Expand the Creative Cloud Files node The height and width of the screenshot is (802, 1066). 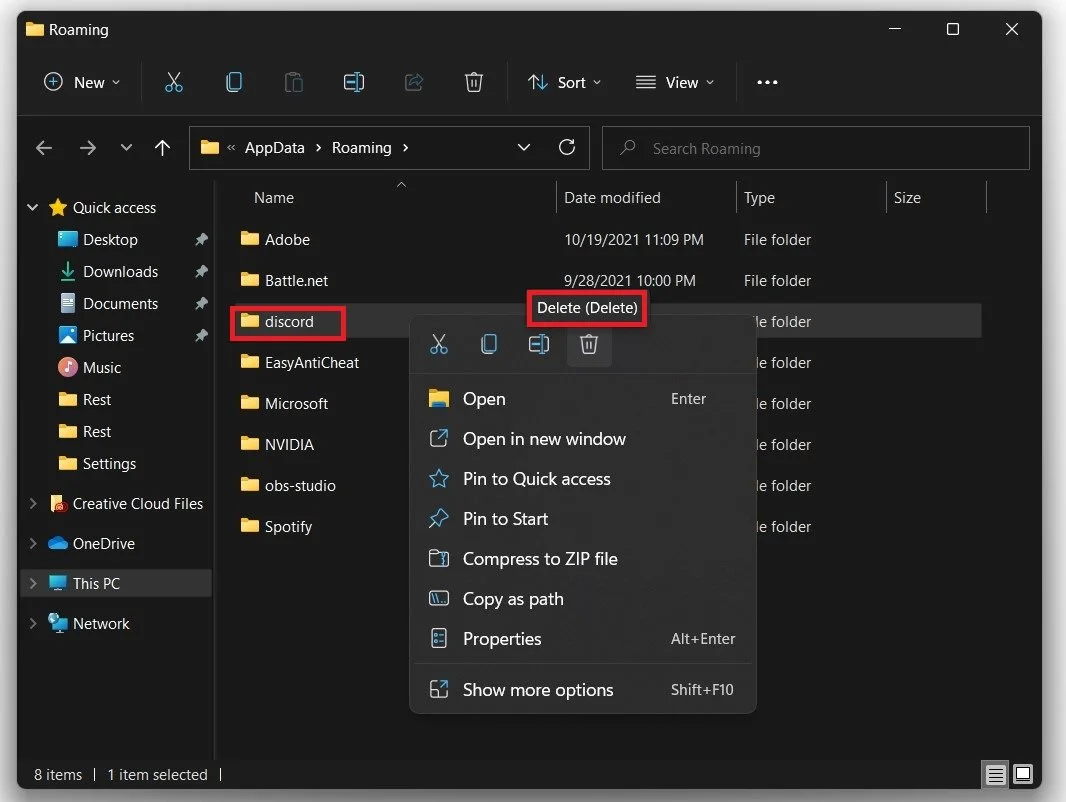(32, 504)
